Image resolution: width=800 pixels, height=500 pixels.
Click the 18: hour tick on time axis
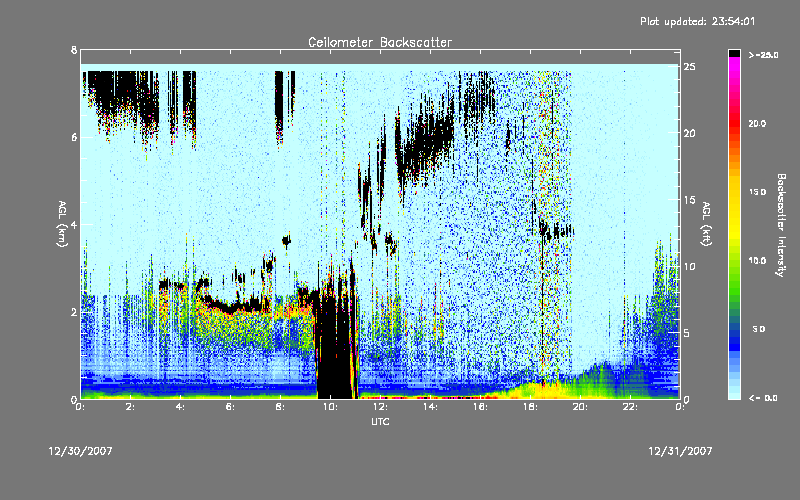coord(530,407)
